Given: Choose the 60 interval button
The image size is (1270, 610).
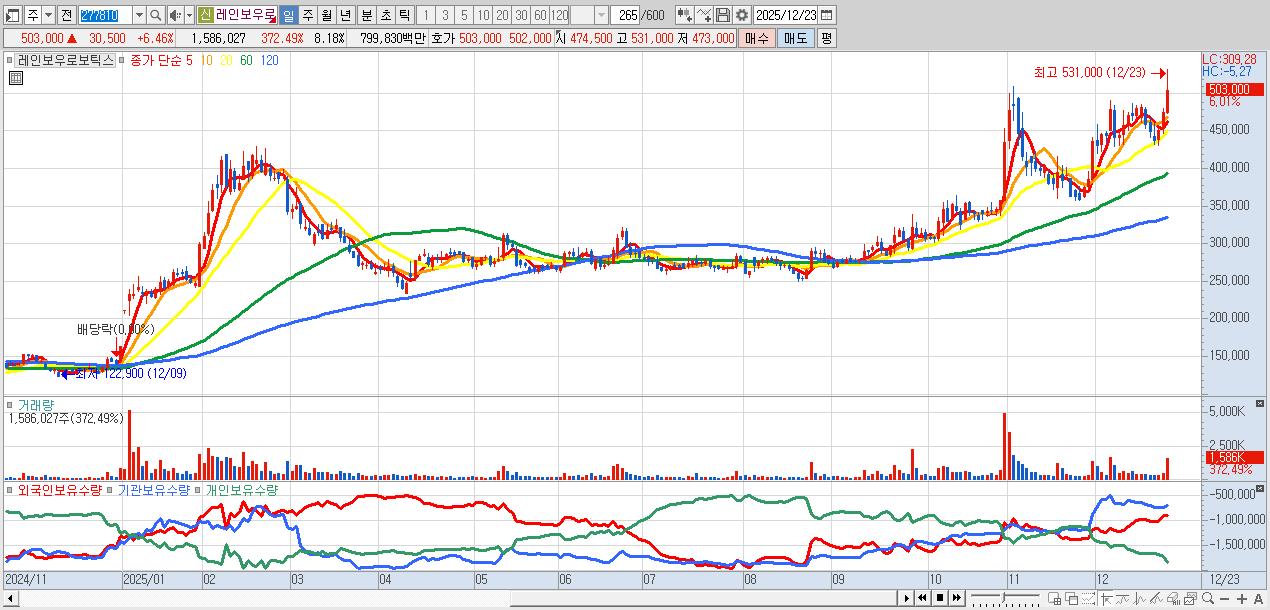Looking at the screenshot, I should (540, 15).
